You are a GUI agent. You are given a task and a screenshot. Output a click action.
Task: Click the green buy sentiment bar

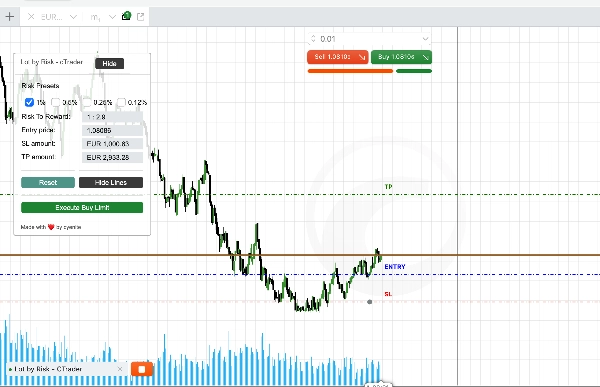tap(414, 71)
